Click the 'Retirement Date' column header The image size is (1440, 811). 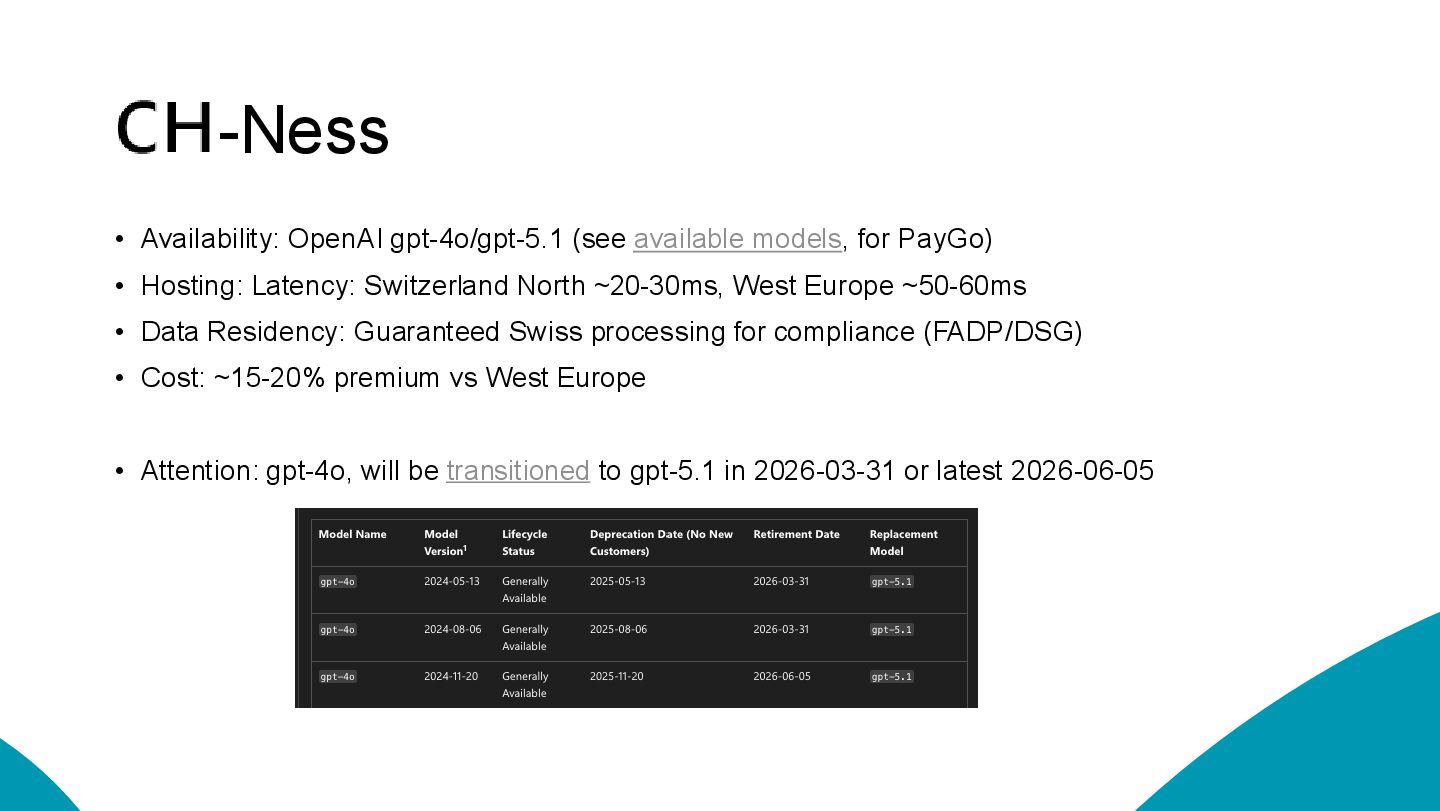pos(796,534)
